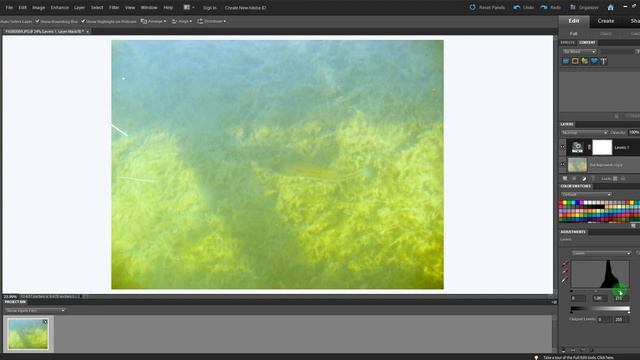Open the Select menu
The width and height of the screenshot is (640, 360).
(97, 7)
